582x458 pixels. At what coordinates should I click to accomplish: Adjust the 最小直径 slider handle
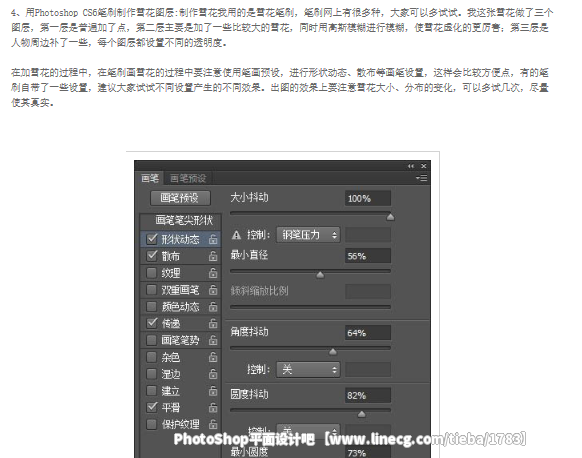pos(320,275)
